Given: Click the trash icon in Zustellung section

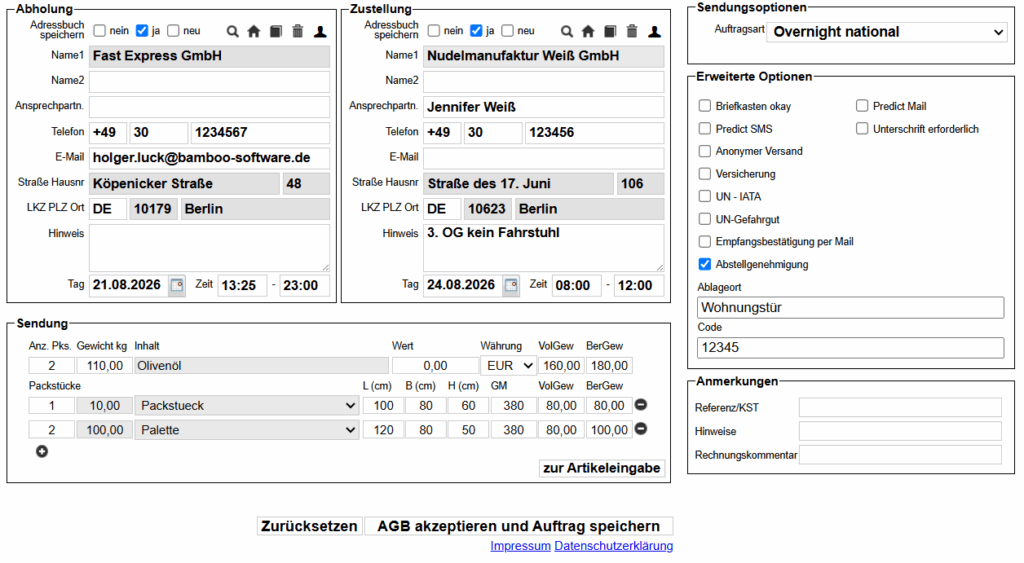Looking at the screenshot, I should [x=632, y=31].
